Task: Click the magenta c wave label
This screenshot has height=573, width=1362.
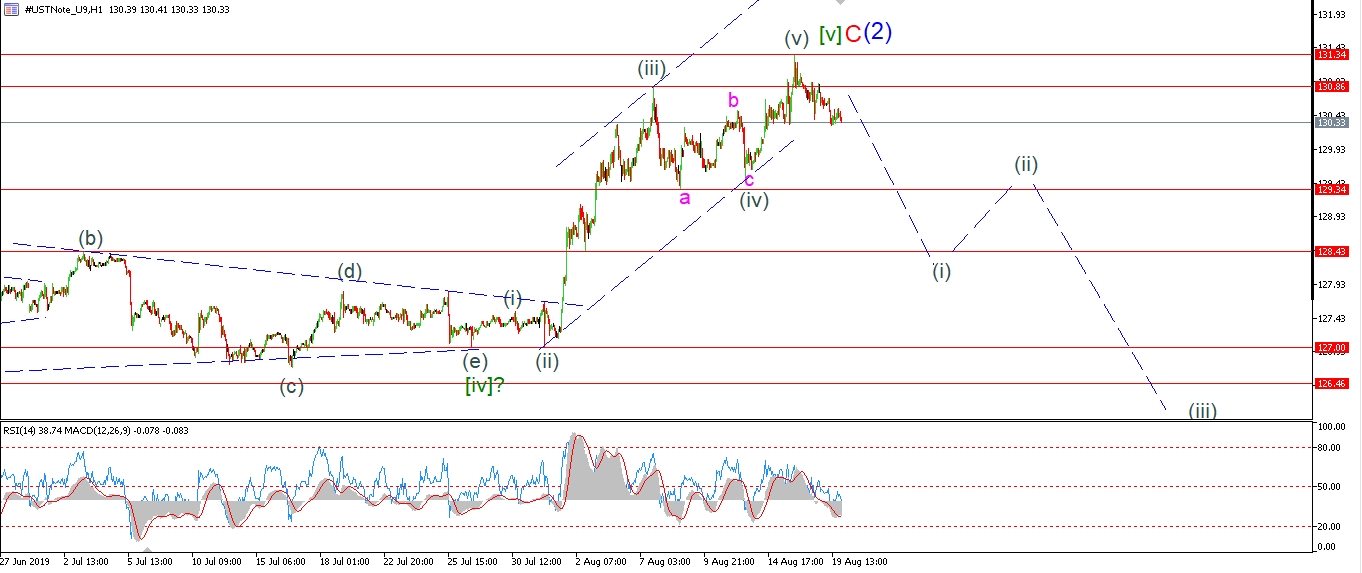Action: click(x=749, y=179)
